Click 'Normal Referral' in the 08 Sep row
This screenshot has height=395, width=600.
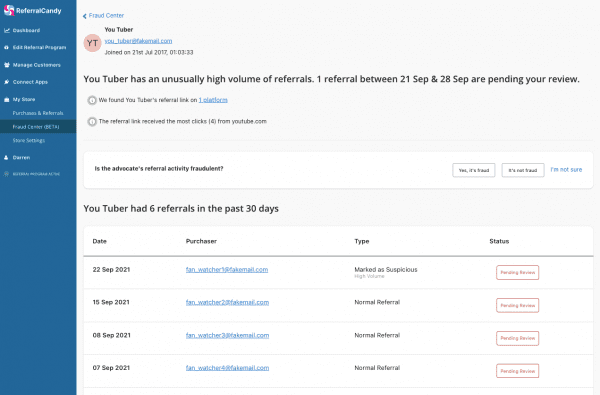pos(377,335)
